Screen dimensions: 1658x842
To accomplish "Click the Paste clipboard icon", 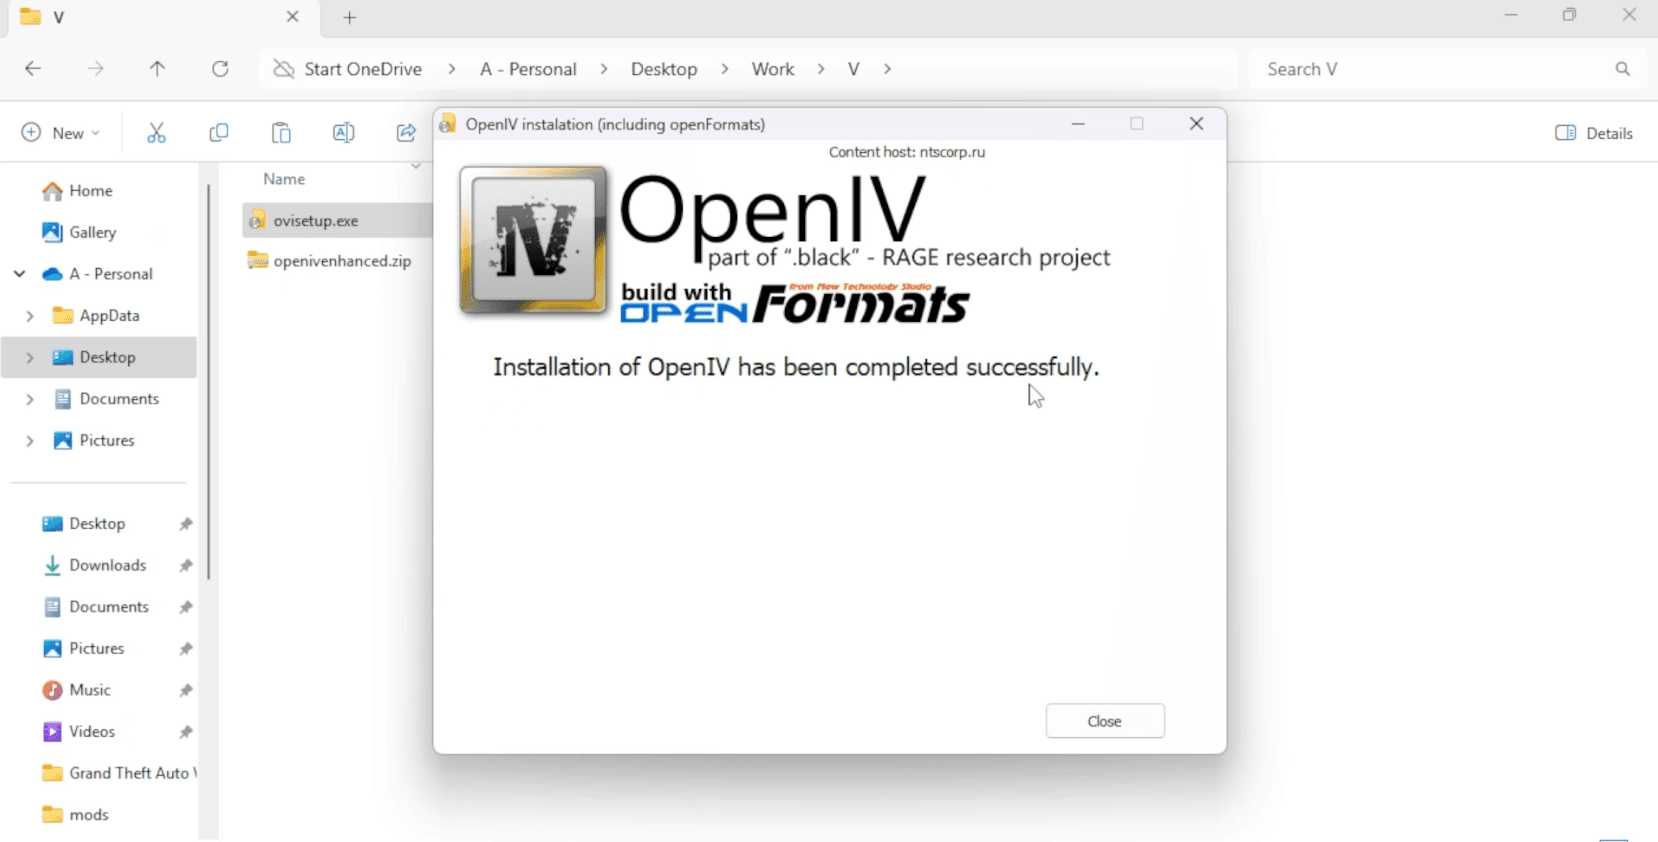I will pyautogui.click(x=281, y=133).
